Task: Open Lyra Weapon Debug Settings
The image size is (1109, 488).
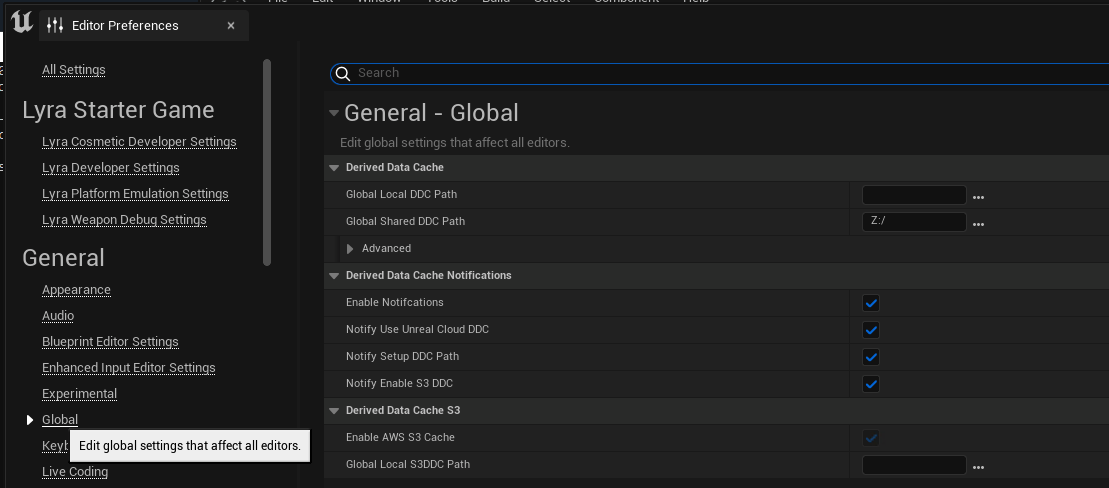Action: 124,220
